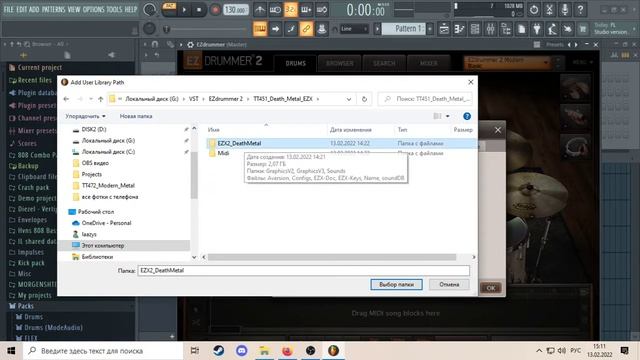Image resolution: width=640 pixels, height=360 pixels.
Task: Cancel with the Отмена button
Action: (x=449, y=284)
